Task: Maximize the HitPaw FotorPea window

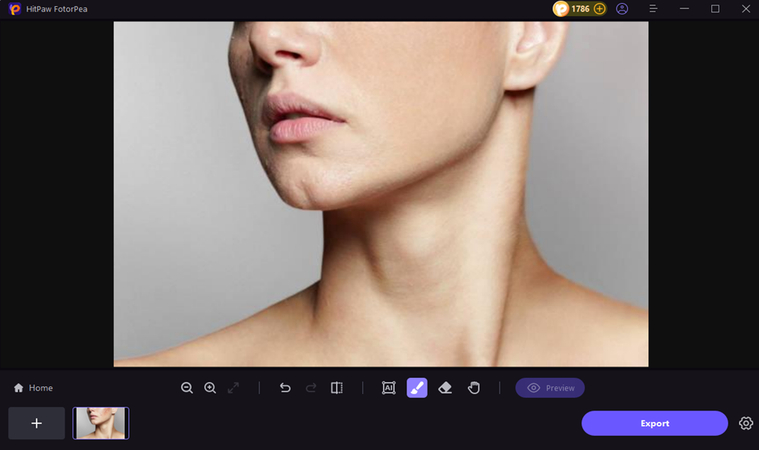Action: (x=715, y=9)
